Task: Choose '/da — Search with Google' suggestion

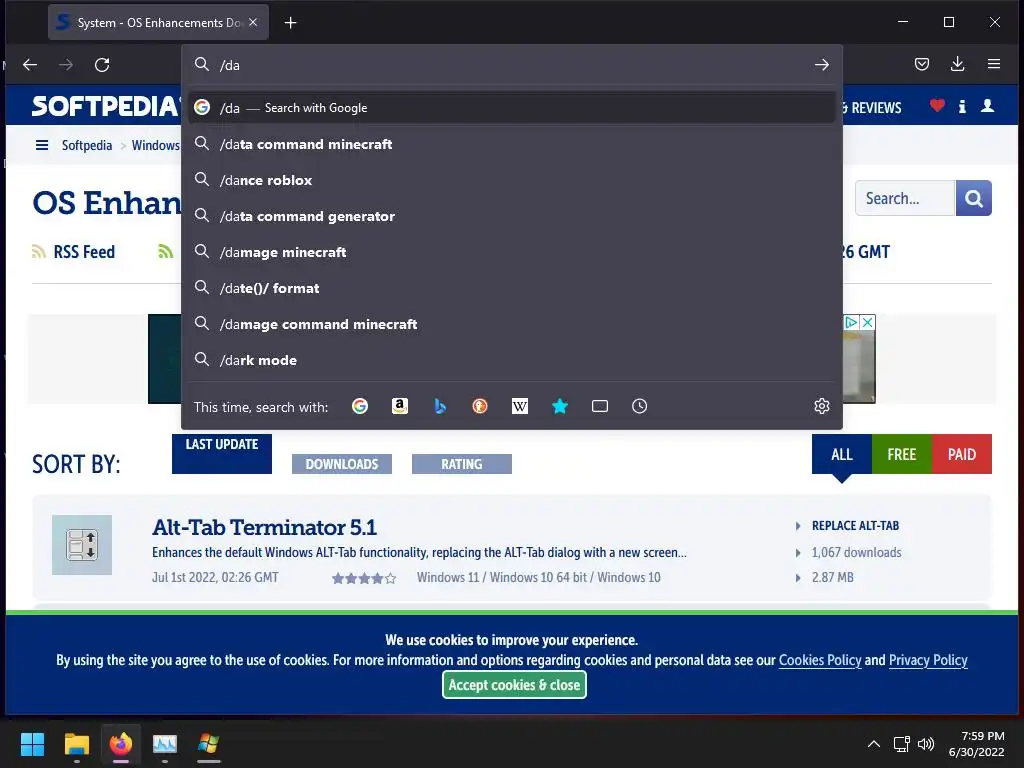Action: [x=512, y=108]
